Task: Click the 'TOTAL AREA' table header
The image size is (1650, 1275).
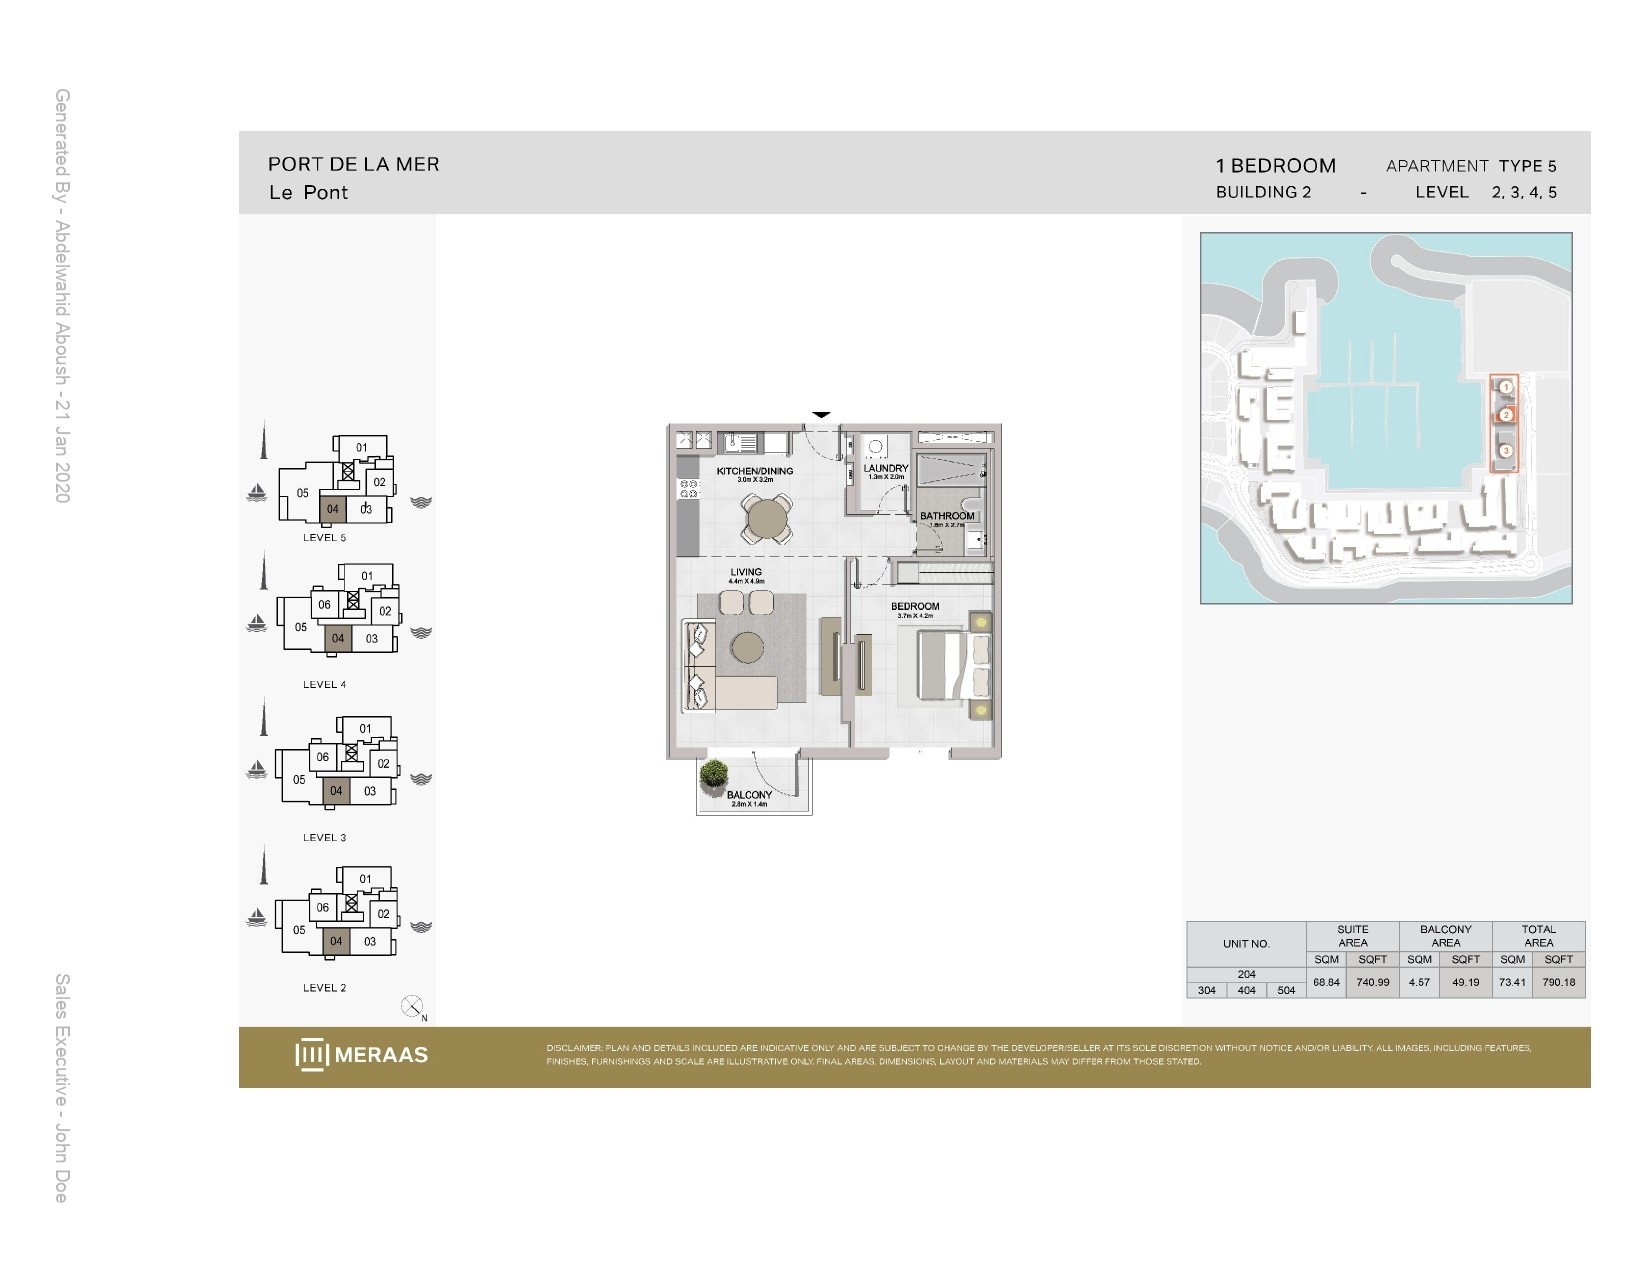Action: pos(1539,936)
